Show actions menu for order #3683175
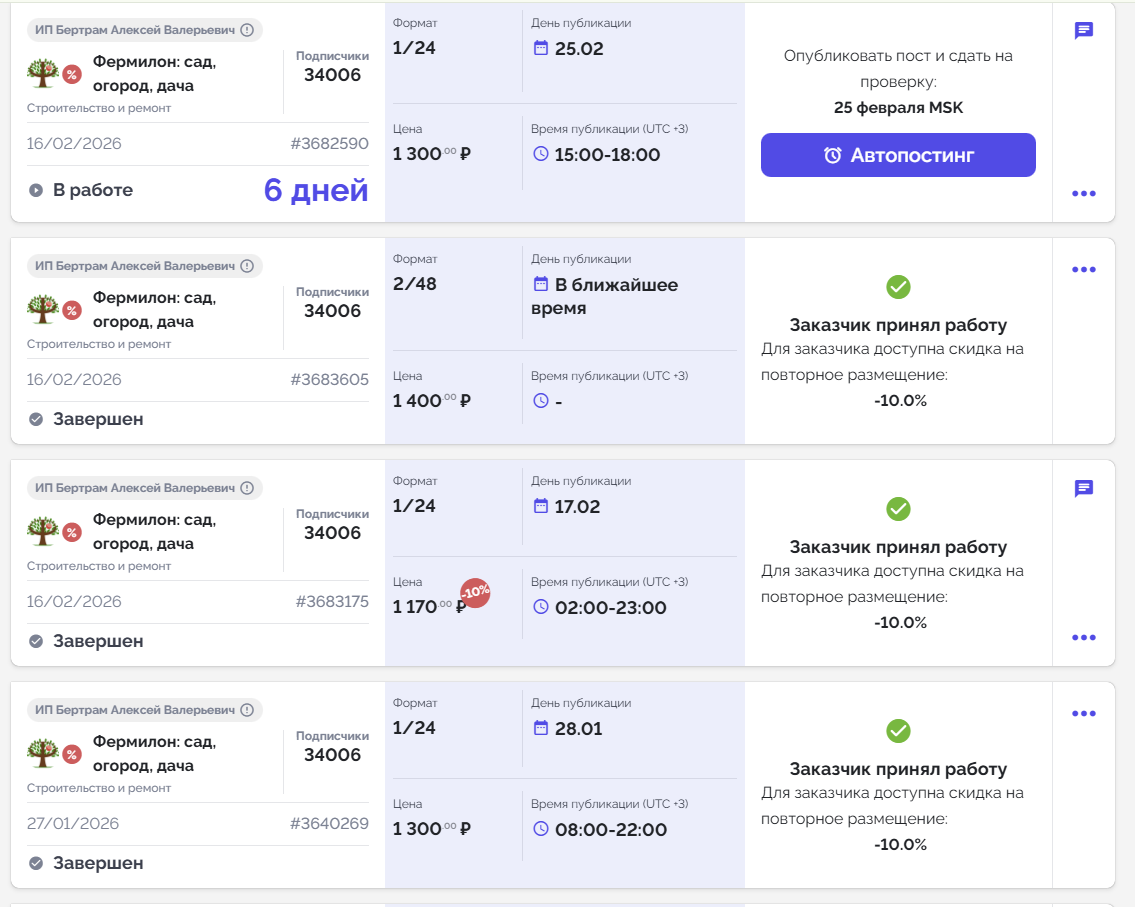 [x=1084, y=637]
